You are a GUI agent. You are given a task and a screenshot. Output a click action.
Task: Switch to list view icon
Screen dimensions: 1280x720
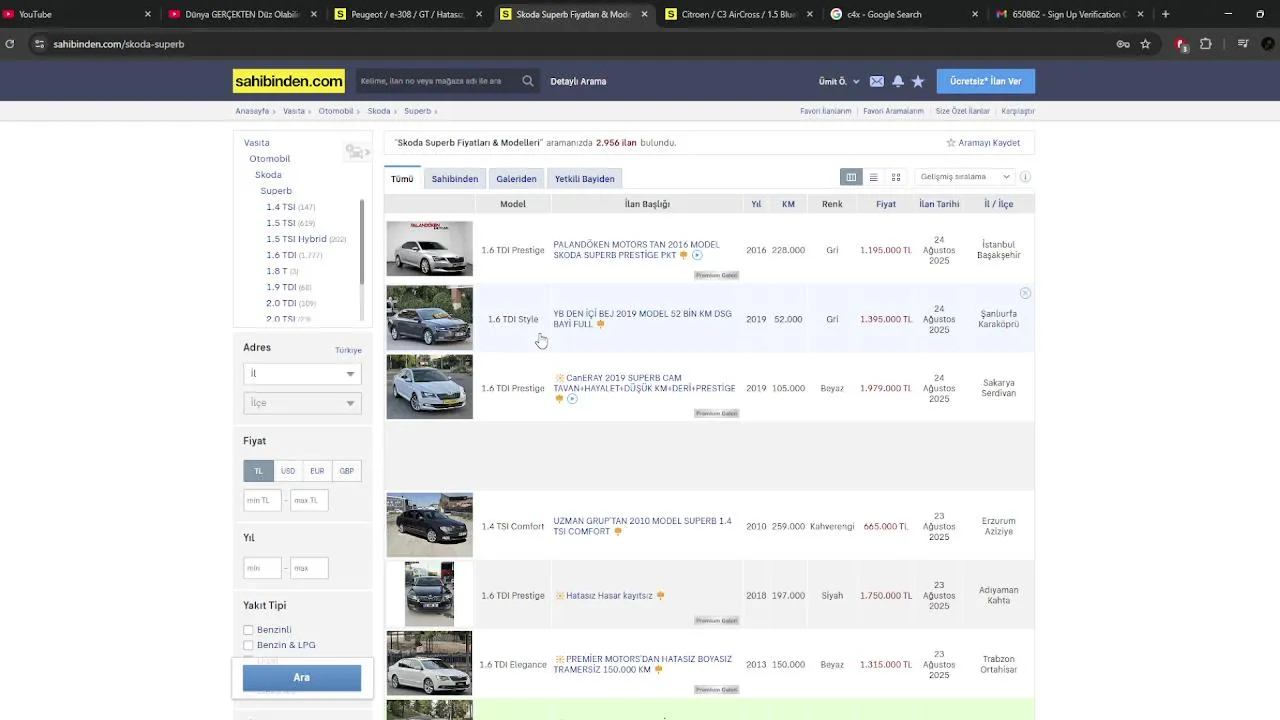[873, 177]
